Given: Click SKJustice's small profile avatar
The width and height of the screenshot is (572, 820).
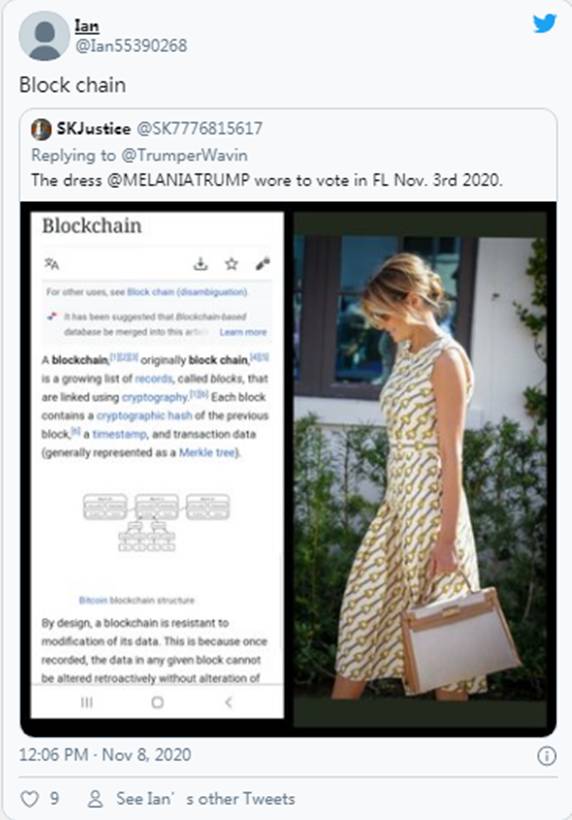Looking at the screenshot, I should tap(41, 129).
